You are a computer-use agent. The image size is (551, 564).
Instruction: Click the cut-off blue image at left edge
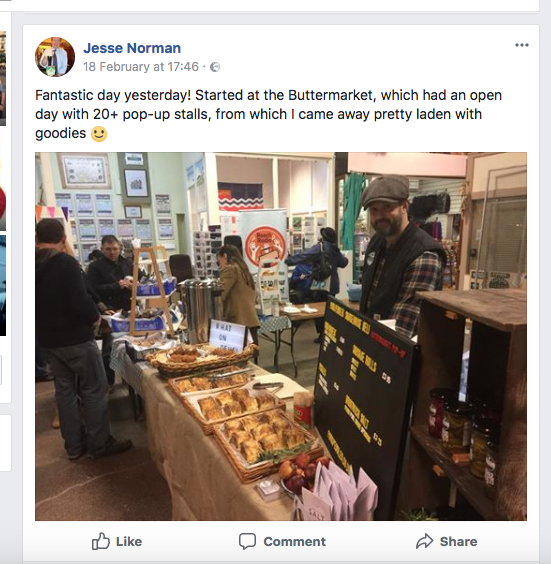3,285
